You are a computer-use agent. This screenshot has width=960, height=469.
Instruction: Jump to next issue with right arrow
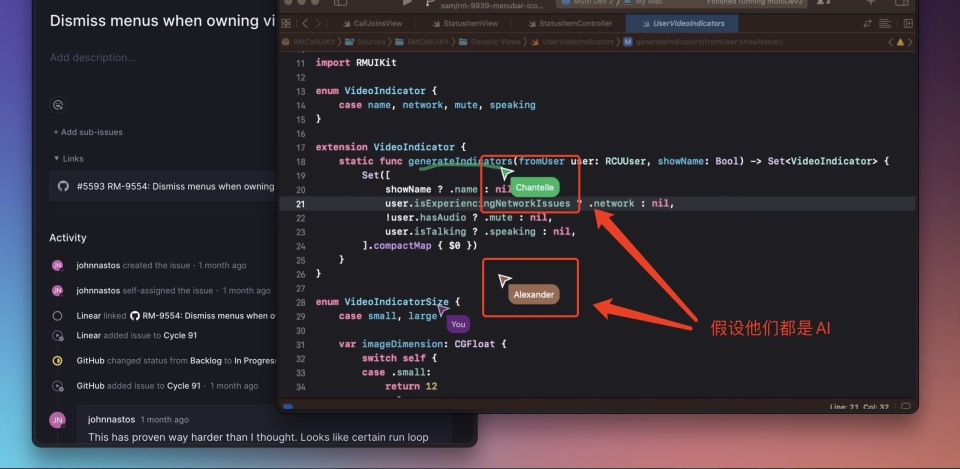910,42
